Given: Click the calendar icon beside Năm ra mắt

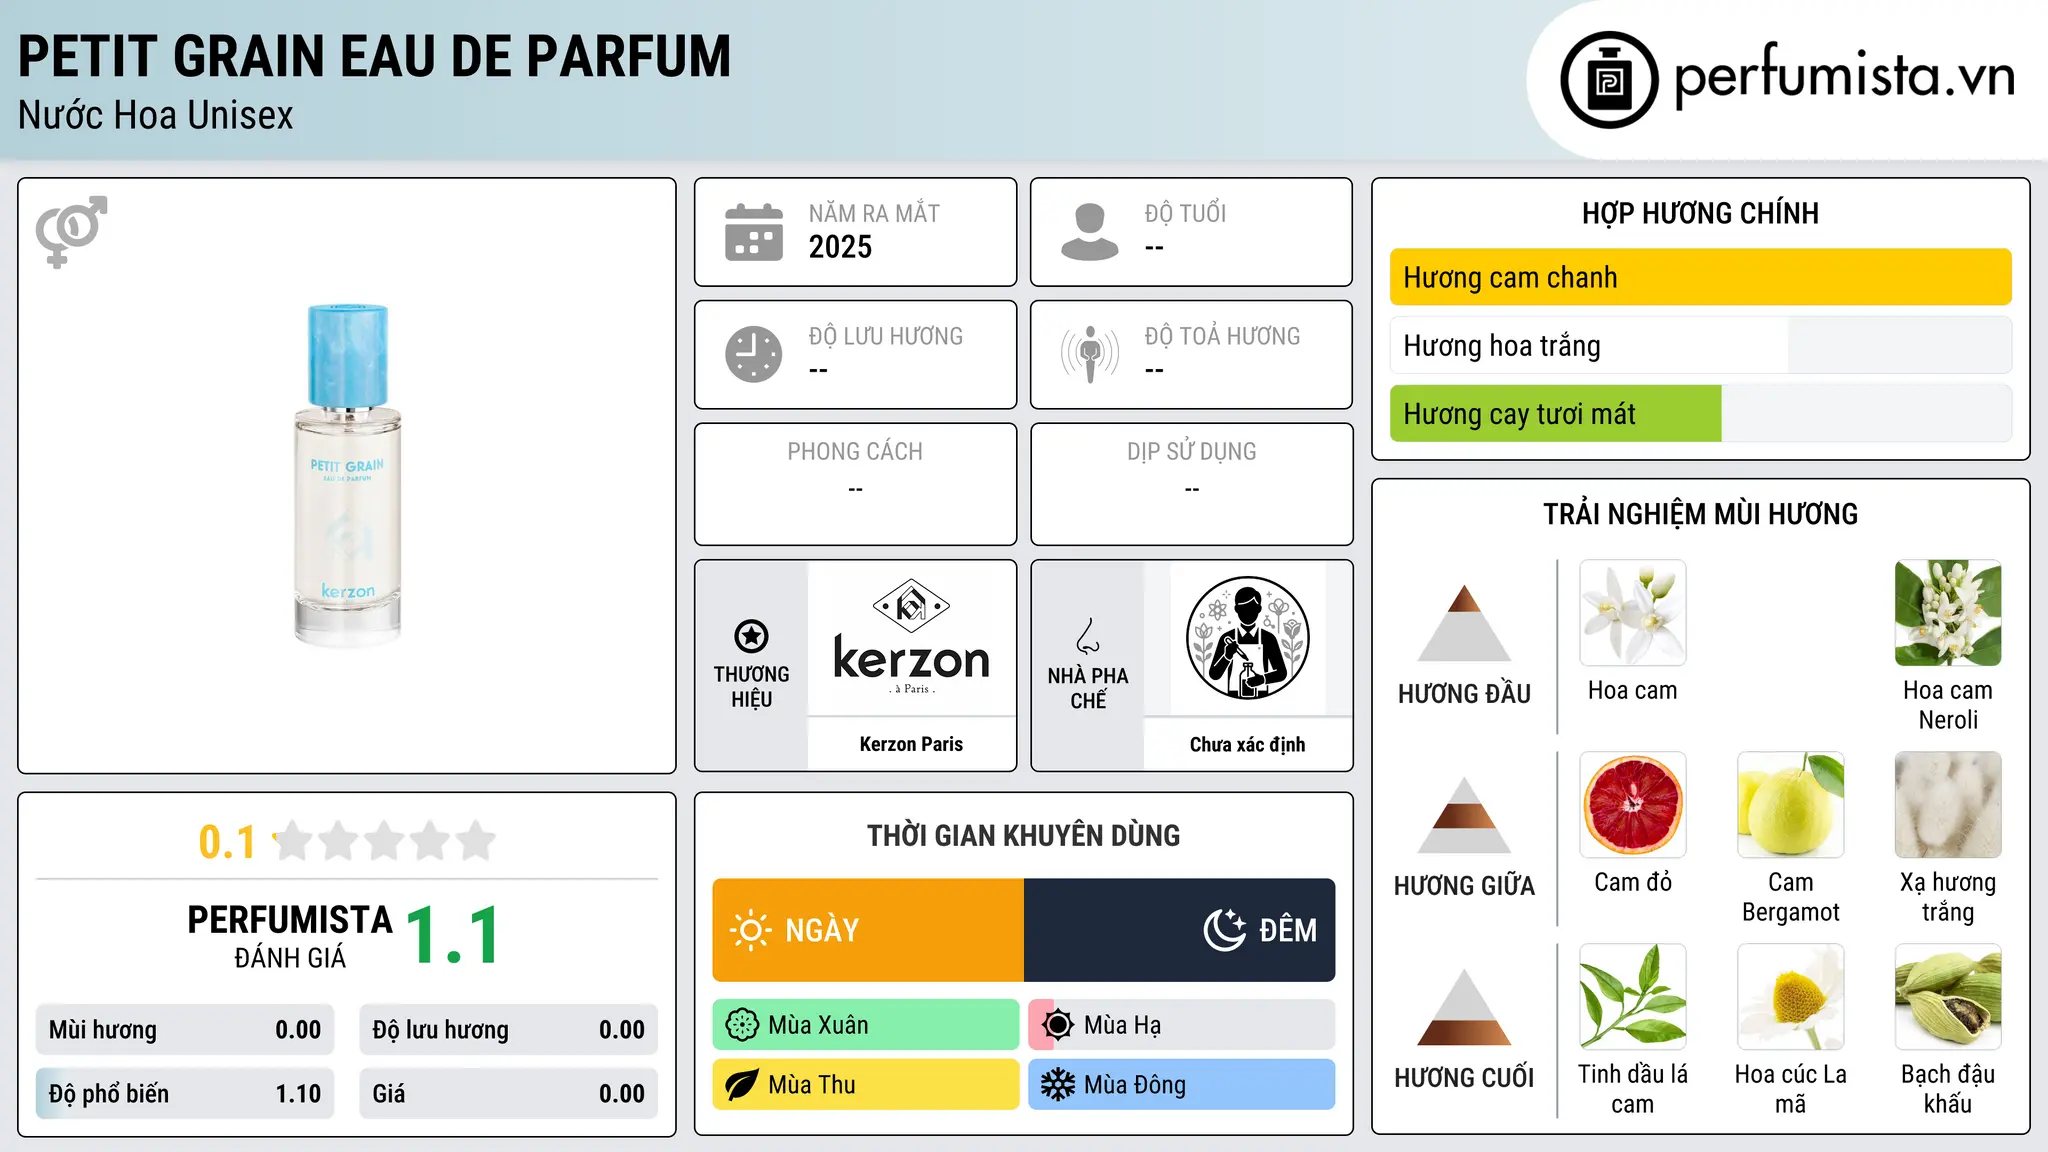Looking at the screenshot, I should (x=754, y=232).
